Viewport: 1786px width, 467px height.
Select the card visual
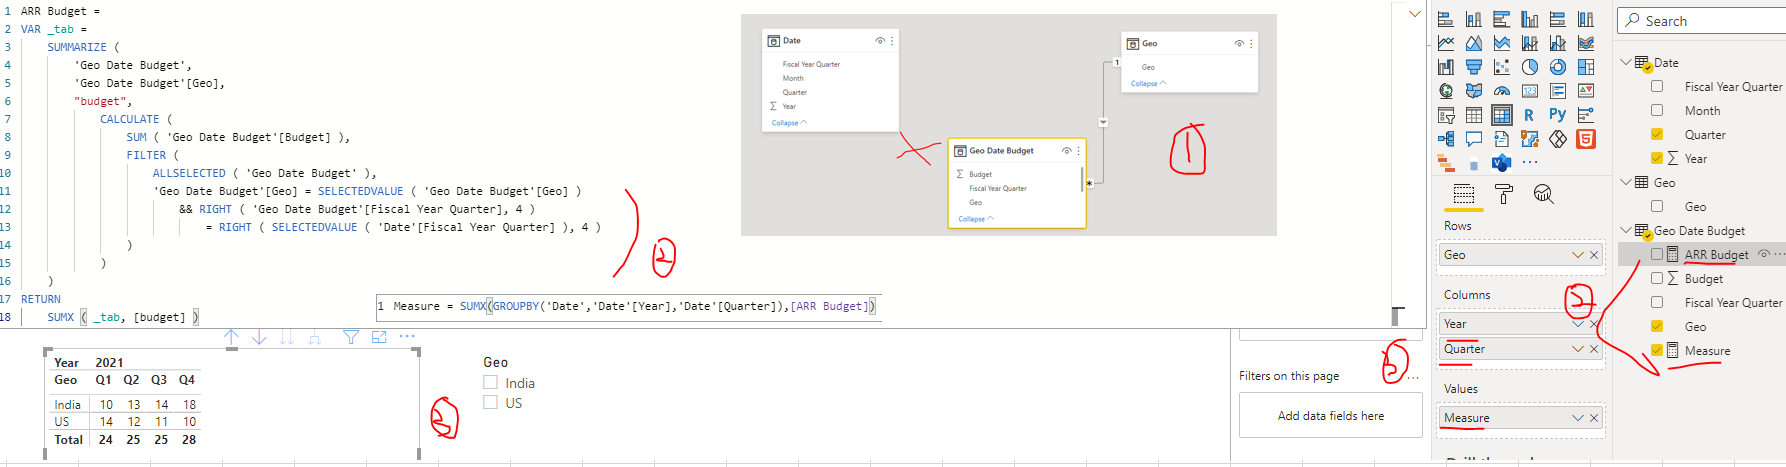point(1530,91)
